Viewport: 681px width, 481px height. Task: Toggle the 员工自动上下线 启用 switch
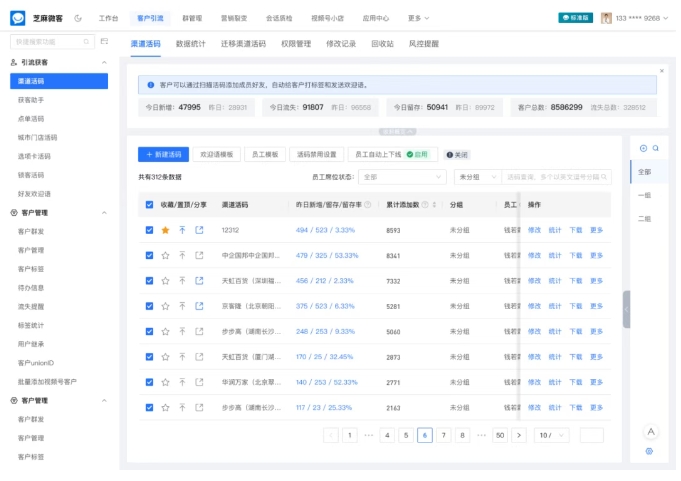(417, 155)
